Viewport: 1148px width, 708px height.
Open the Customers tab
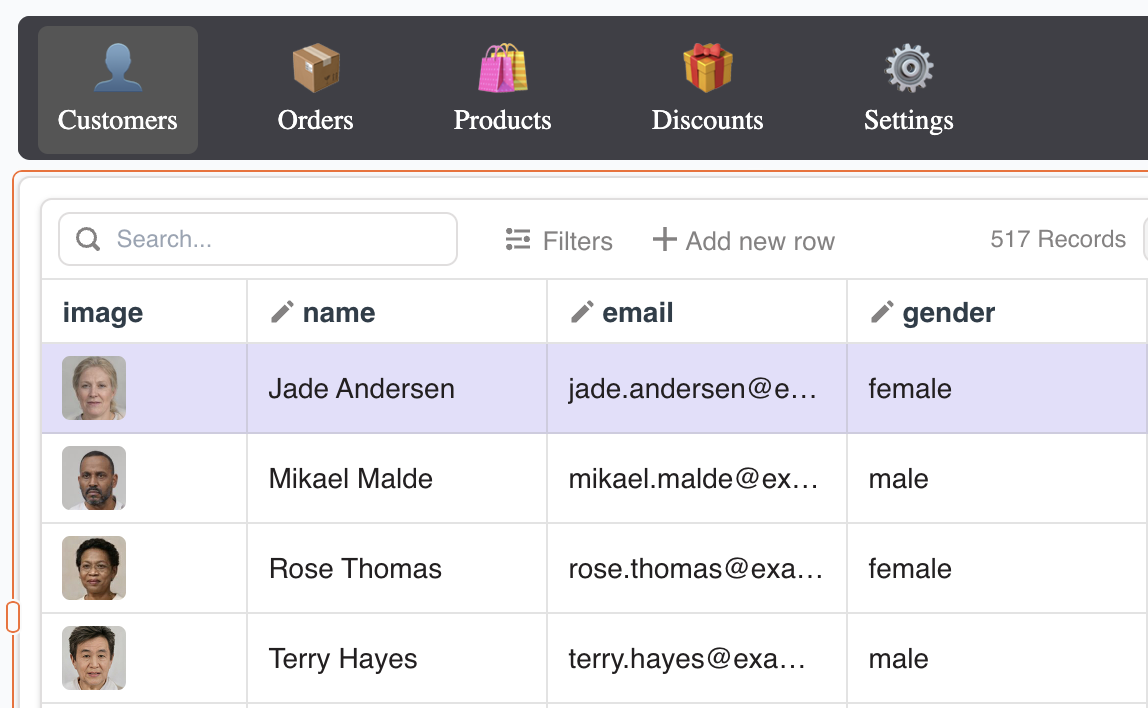117,91
